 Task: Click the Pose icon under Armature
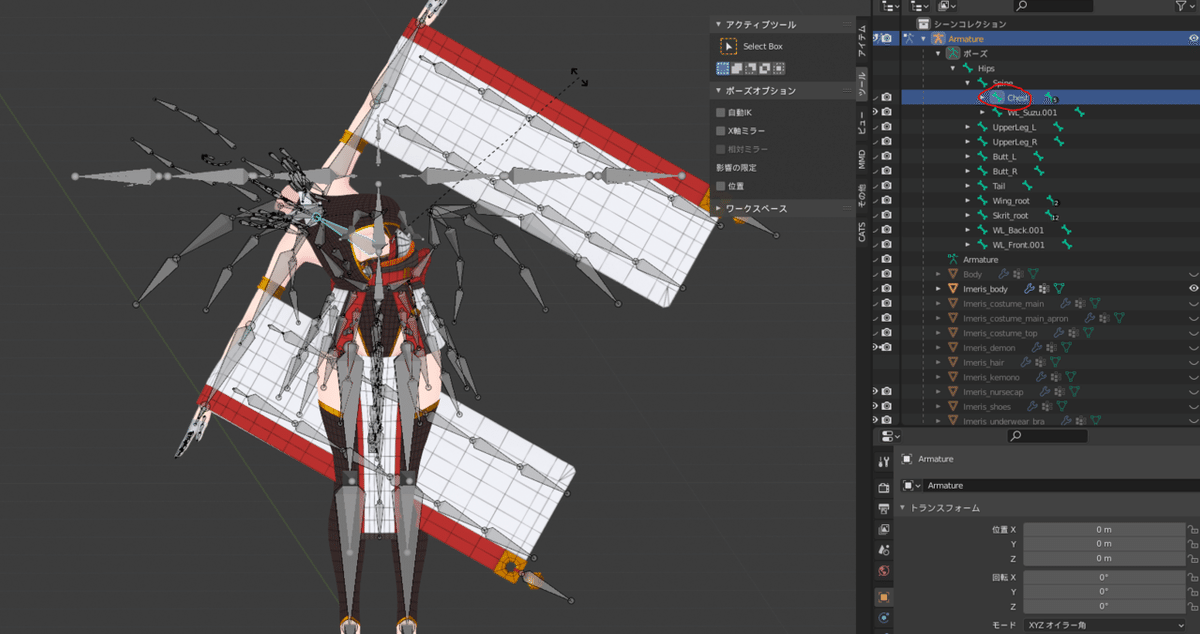[953, 53]
